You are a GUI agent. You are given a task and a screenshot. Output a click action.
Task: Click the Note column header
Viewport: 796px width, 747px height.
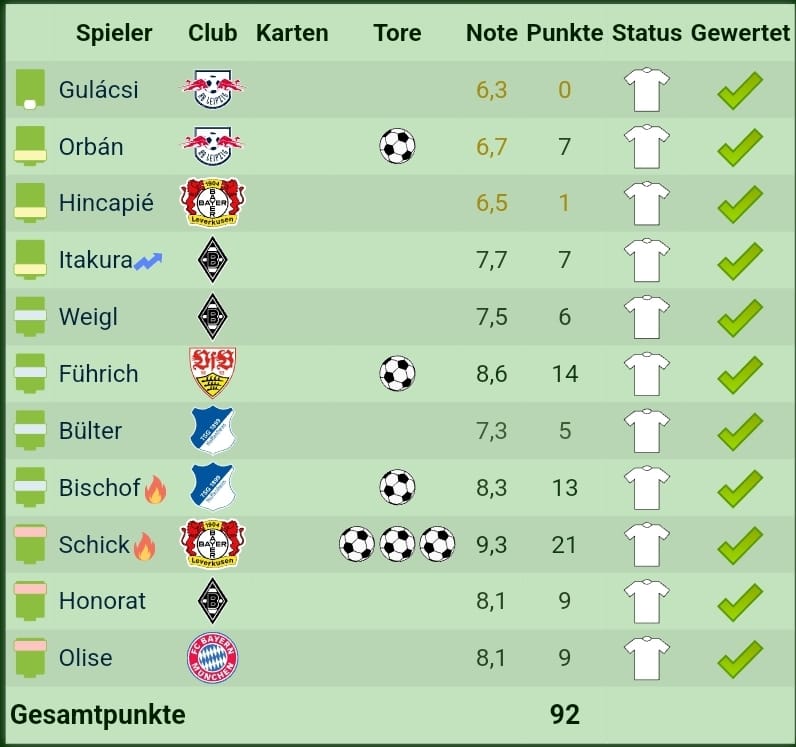[x=491, y=33]
